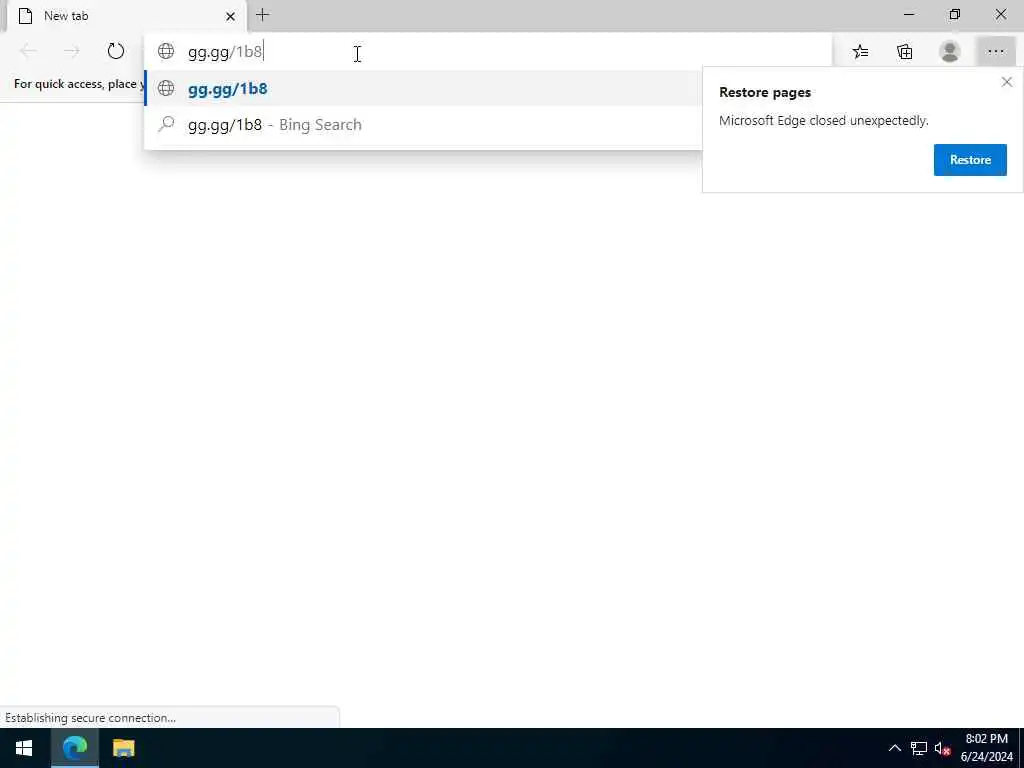Open the Favorites star icon
The width and height of the screenshot is (1024, 768).
(860, 52)
